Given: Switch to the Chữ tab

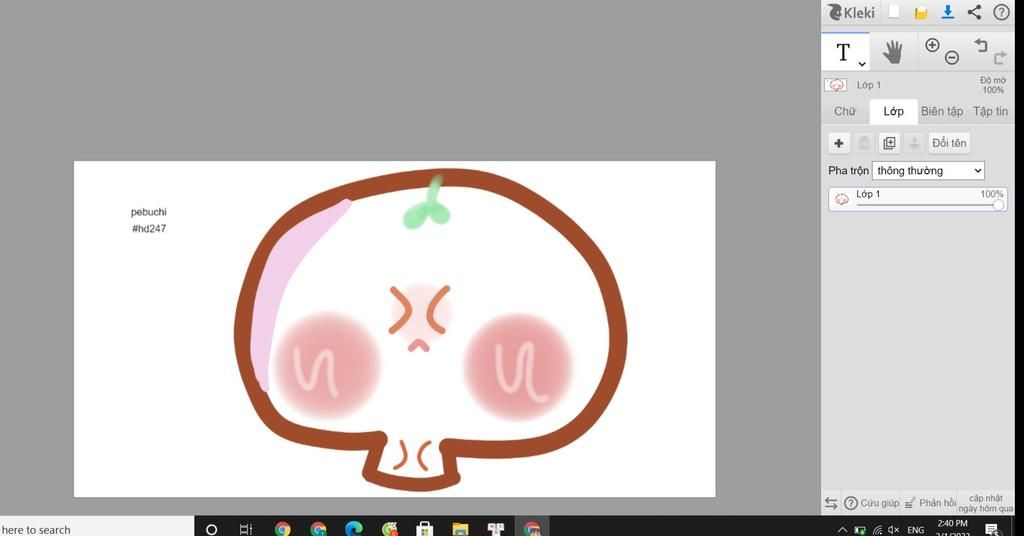Looking at the screenshot, I should point(844,112).
